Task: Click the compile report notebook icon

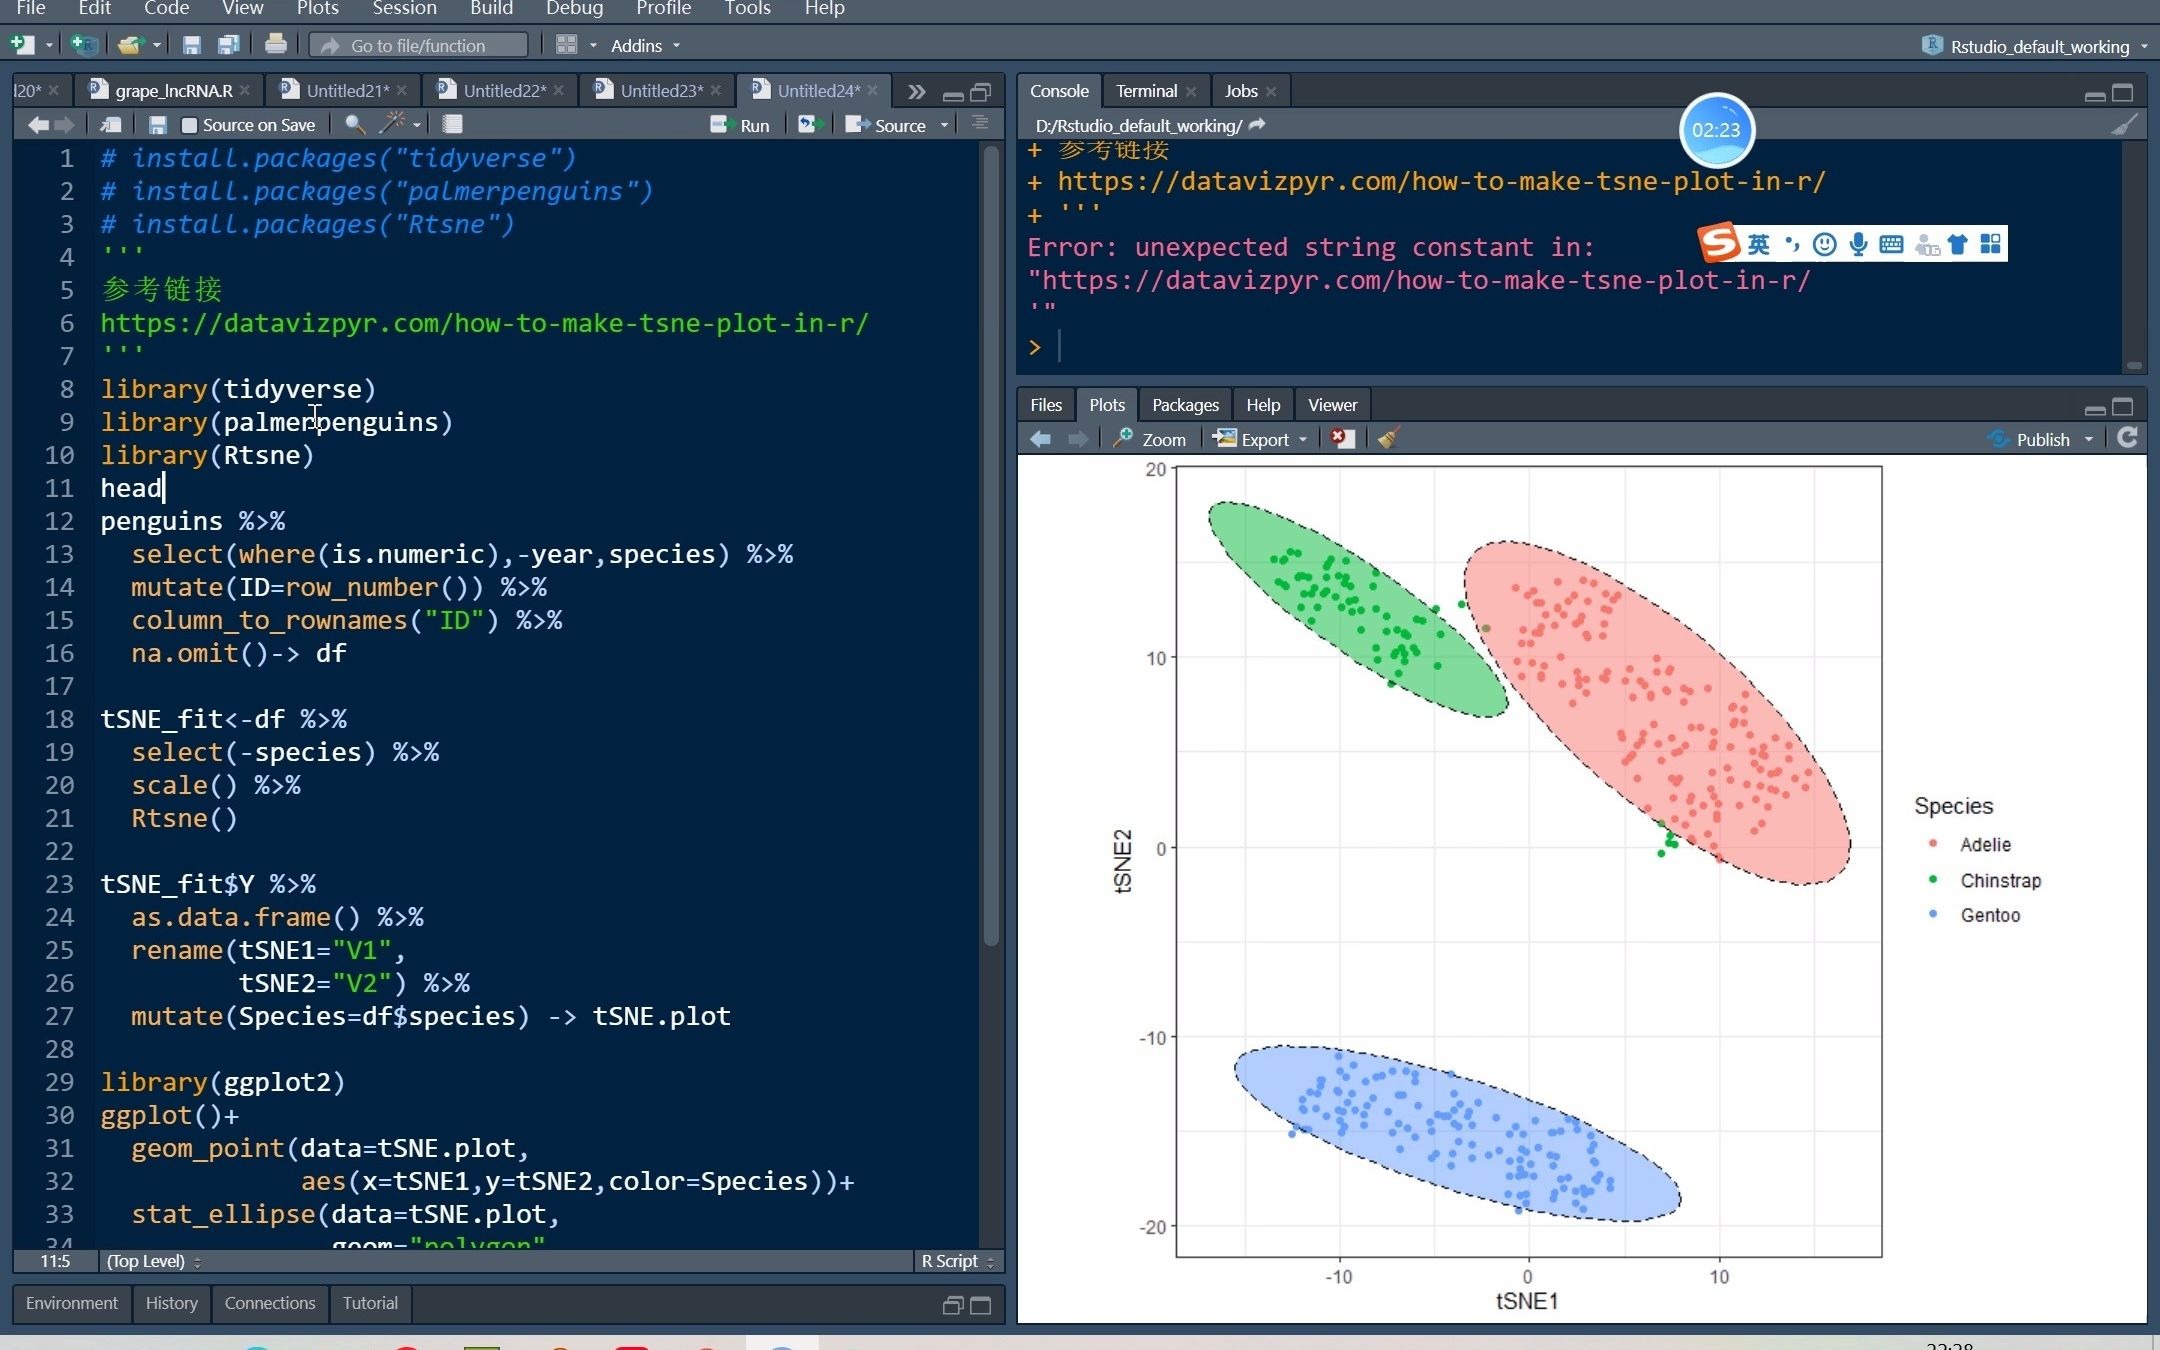Action: pyautogui.click(x=453, y=124)
